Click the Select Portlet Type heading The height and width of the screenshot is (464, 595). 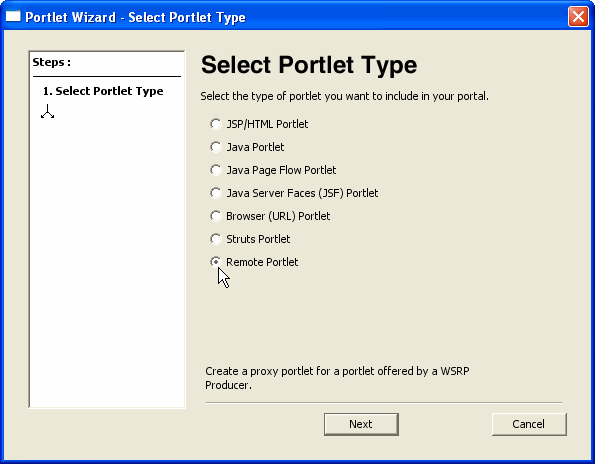tap(309, 65)
